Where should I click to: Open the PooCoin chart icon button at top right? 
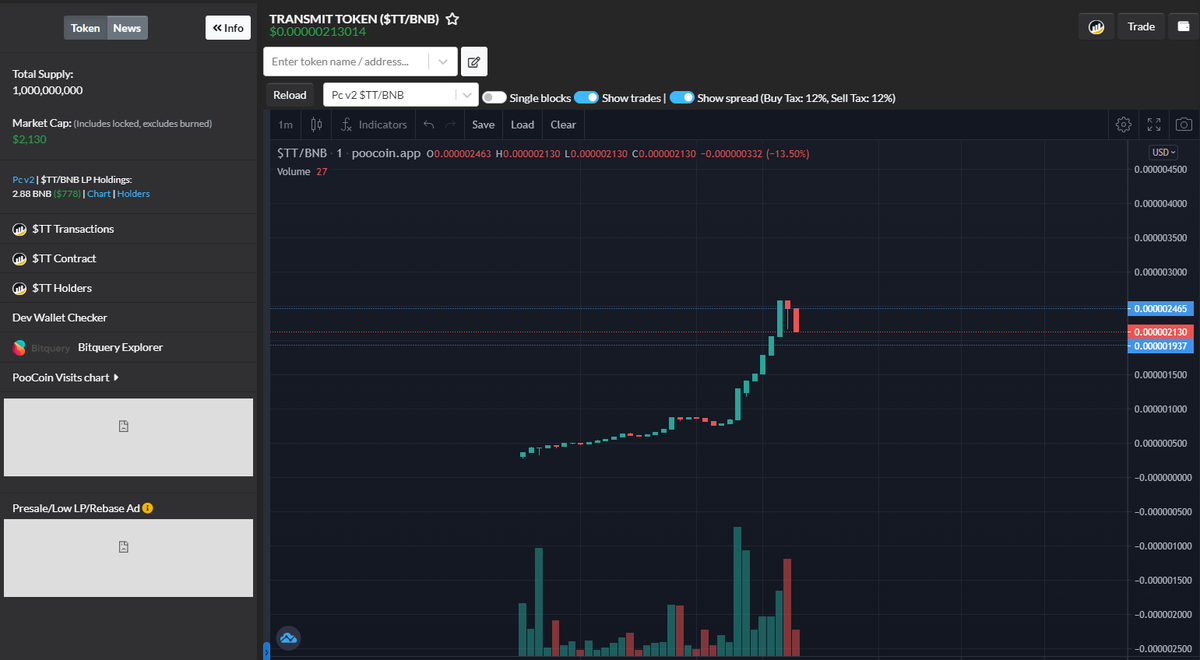point(1096,27)
